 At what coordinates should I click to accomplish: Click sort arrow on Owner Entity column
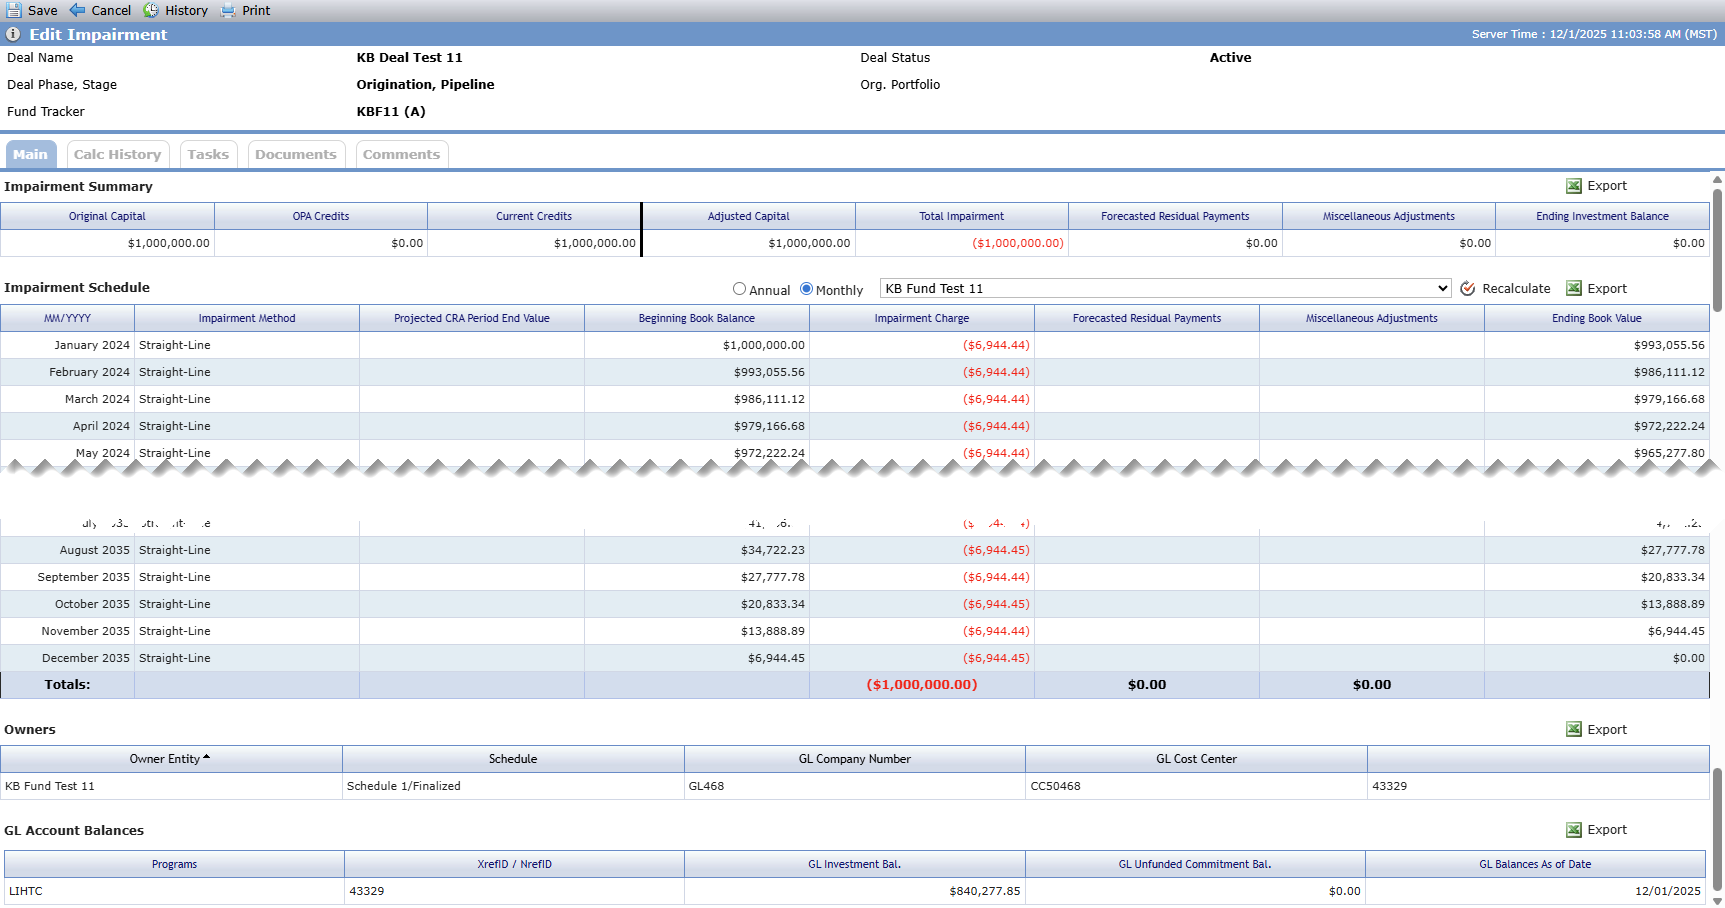pyautogui.click(x=207, y=758)
